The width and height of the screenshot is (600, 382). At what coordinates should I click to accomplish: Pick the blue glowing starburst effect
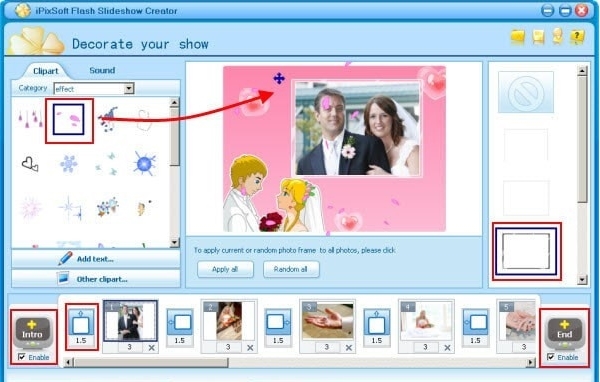coord(145,164)
